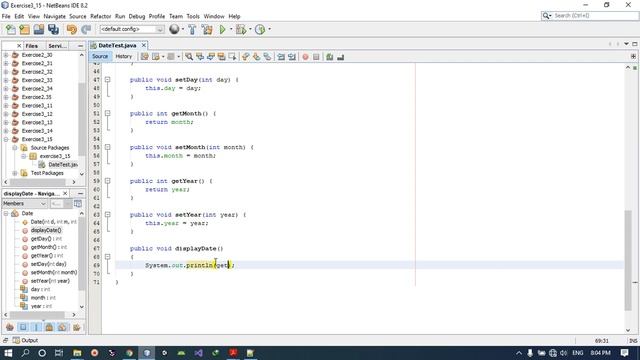This screenshot has width=640, height=360.
Task: Click the Shift Line Right icon
Action: click(291, 57)
